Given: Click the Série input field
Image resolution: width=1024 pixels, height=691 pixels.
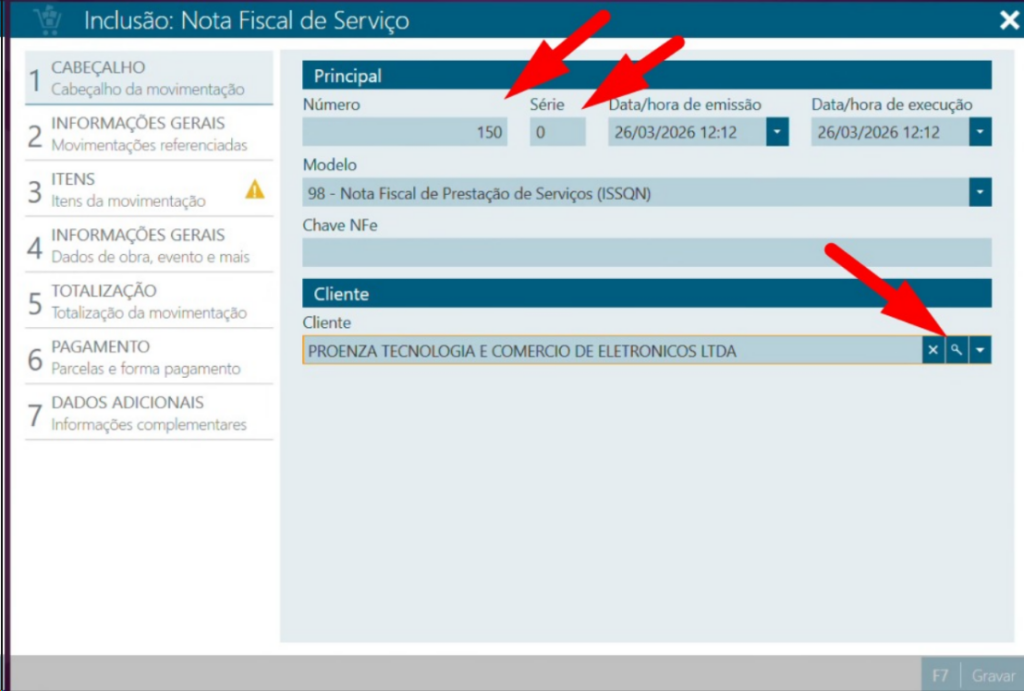Looking at the screenshot, I should click(557, 132).
